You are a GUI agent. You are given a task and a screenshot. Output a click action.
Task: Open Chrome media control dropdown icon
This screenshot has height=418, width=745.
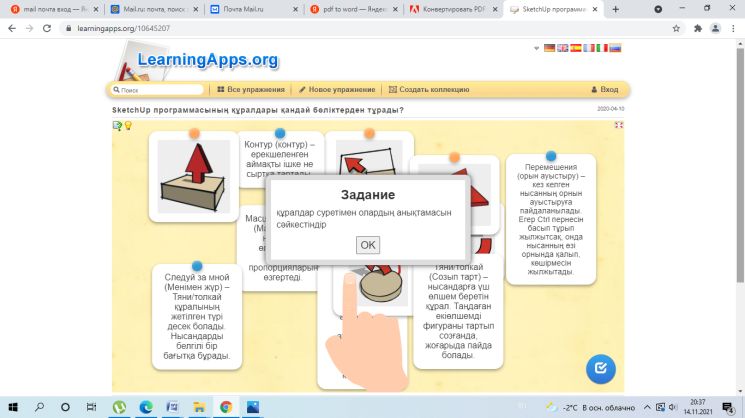click(658, 9)
